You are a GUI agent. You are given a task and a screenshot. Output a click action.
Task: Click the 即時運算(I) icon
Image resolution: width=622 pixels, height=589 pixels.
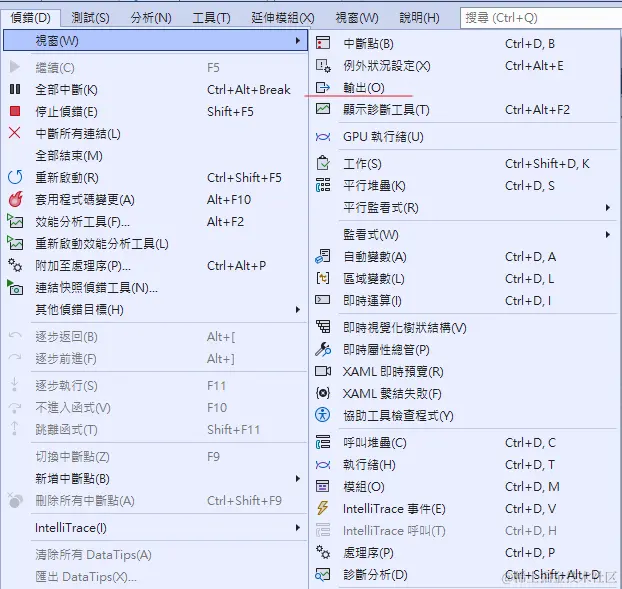(x=323, y=300)
